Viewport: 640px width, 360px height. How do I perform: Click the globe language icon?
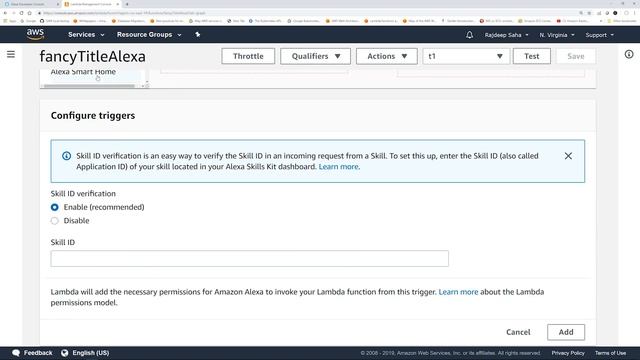[x=64, y=353]
